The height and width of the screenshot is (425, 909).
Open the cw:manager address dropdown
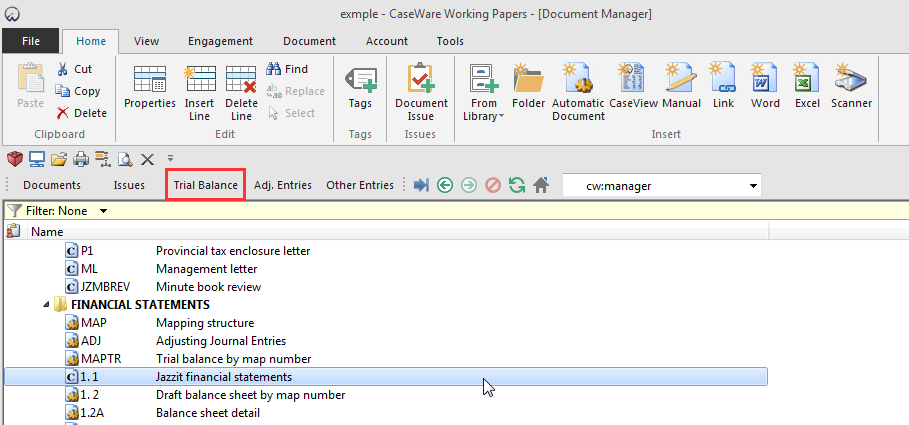(753, 186)
